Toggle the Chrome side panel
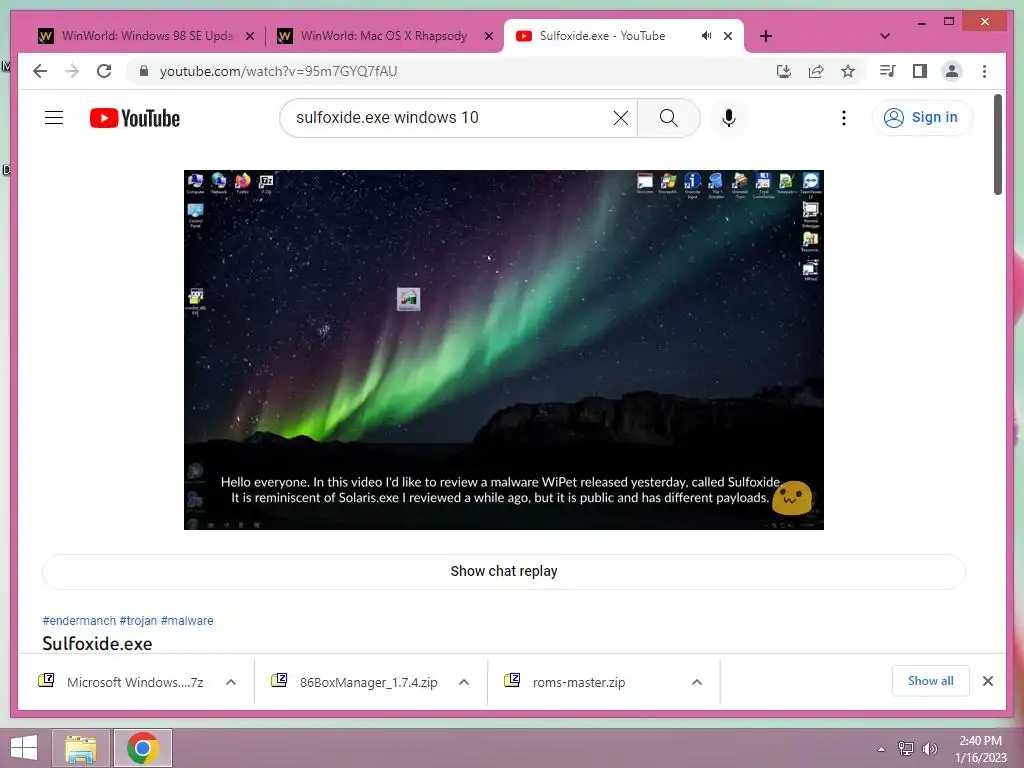 coord(920,71)
